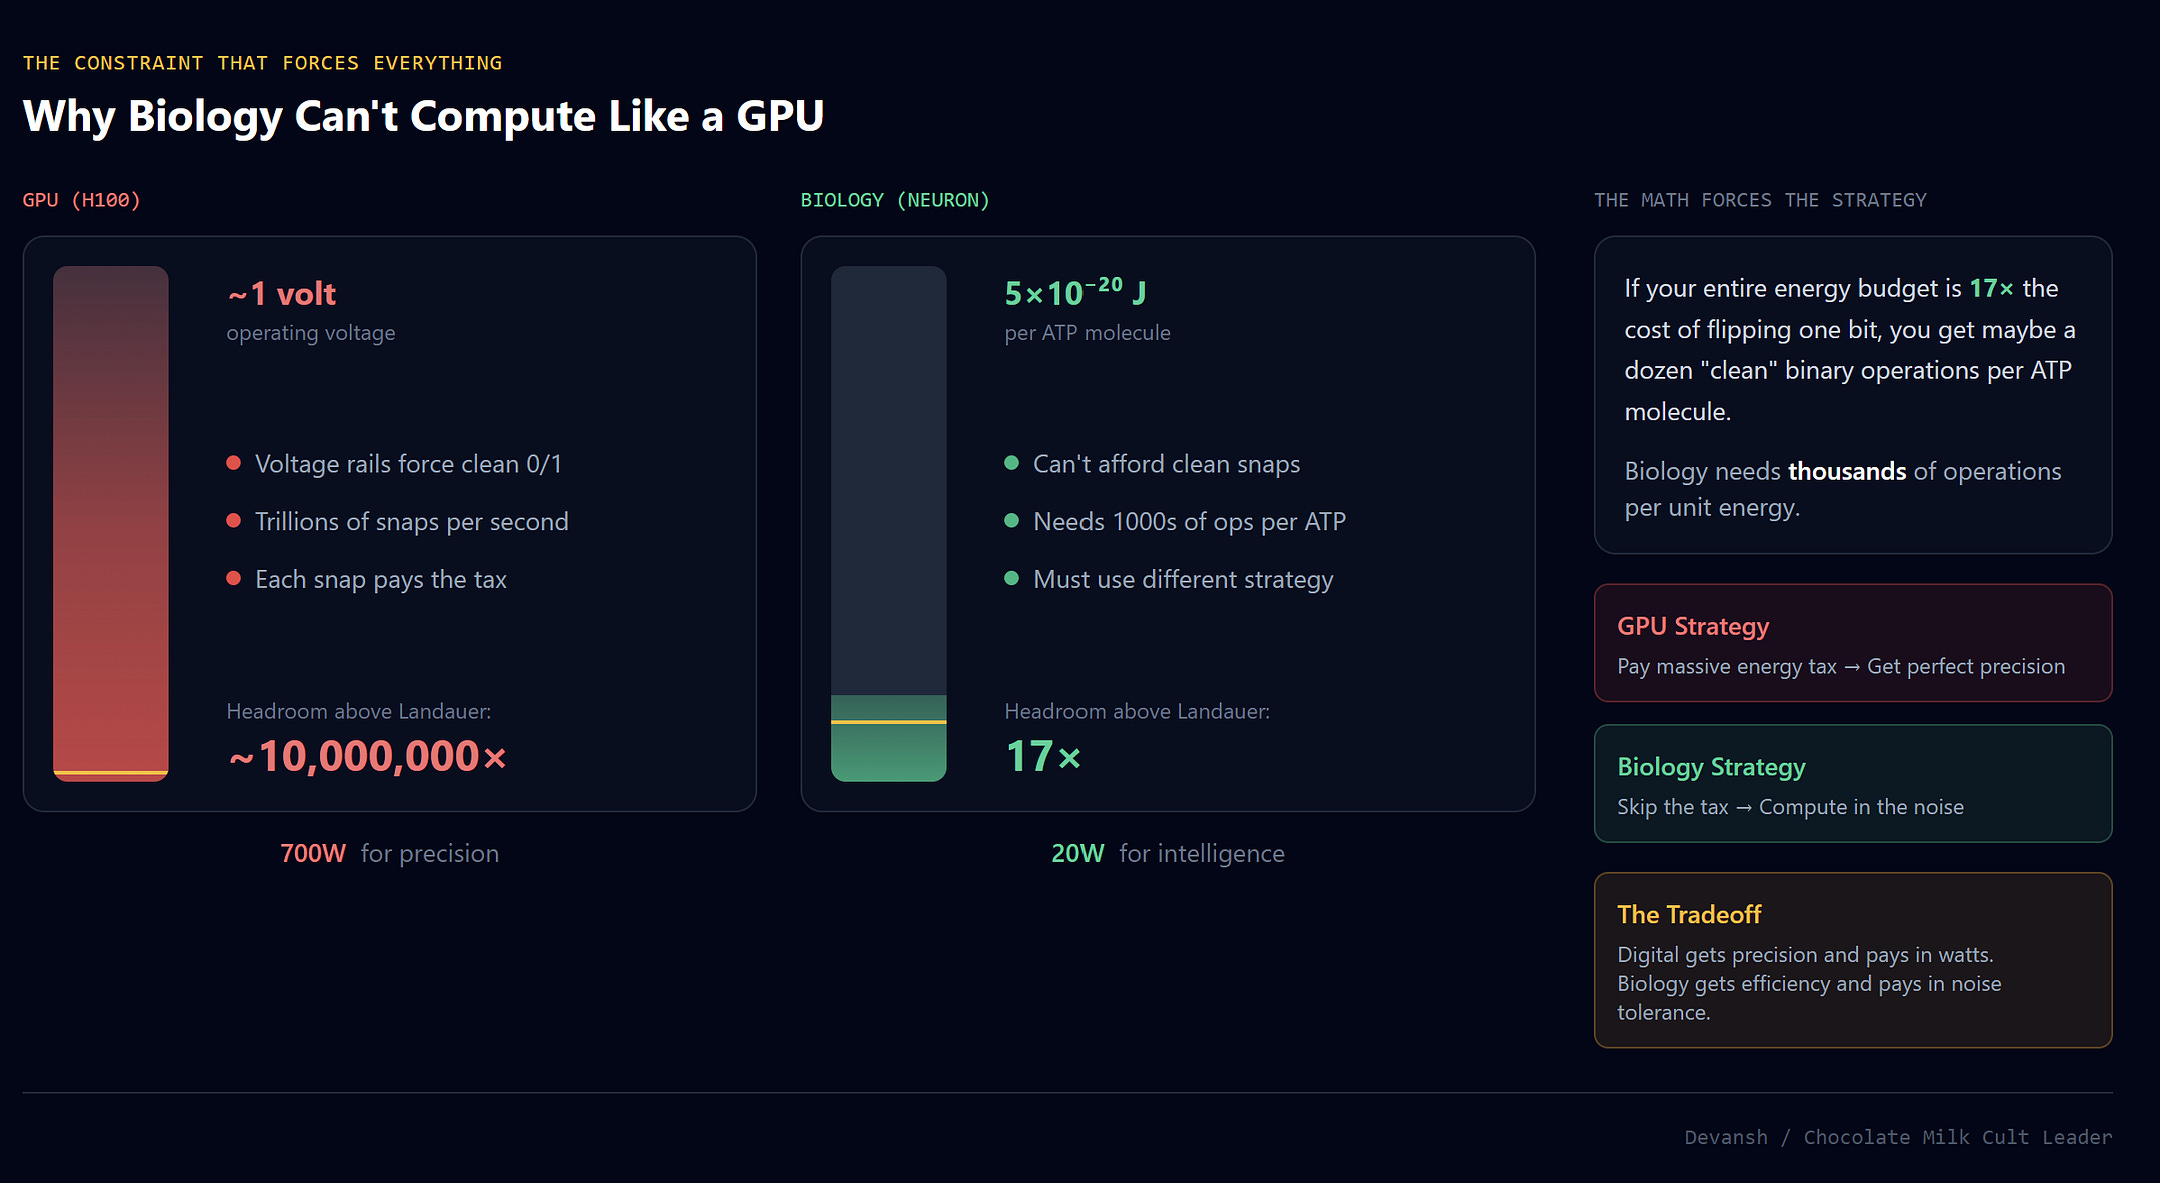
Task: Click the ~1 volt operating voltage heading
Action: 282,294
